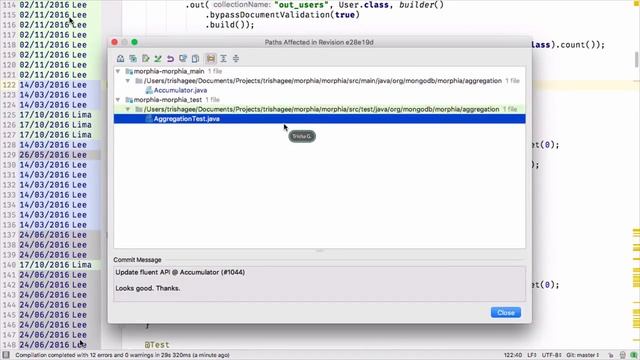Select morphia-morphia_test in the tree
This screenshot has height=360, width=640.
[168, 100]
